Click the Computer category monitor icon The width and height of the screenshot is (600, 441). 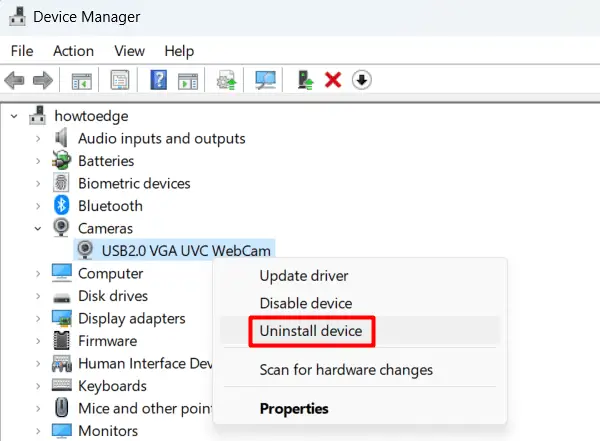pyautogui.click(x=62, y=273)
